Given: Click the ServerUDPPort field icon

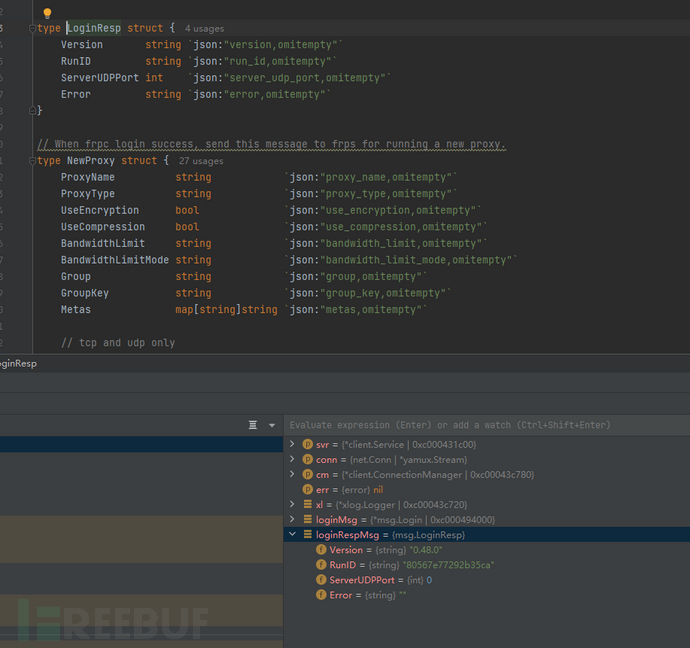Looking at the screenshot, I should tap(320, 580).
